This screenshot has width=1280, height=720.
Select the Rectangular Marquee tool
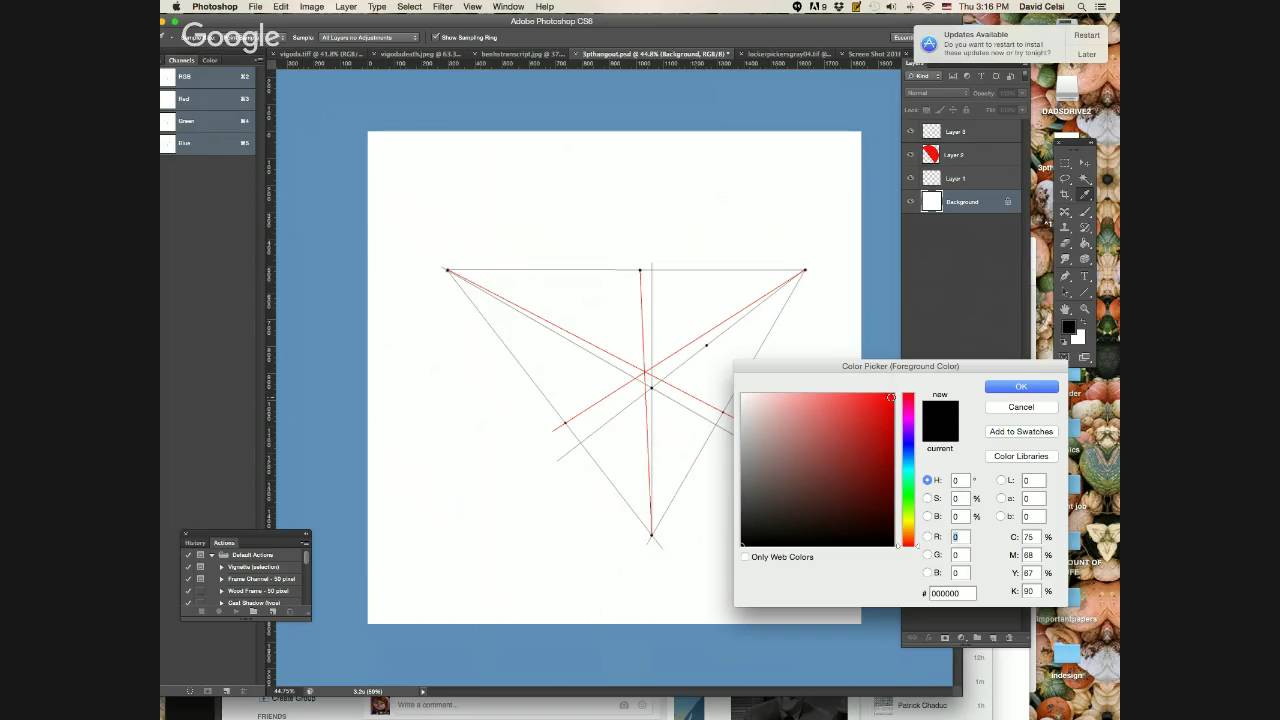[1064, 163]
